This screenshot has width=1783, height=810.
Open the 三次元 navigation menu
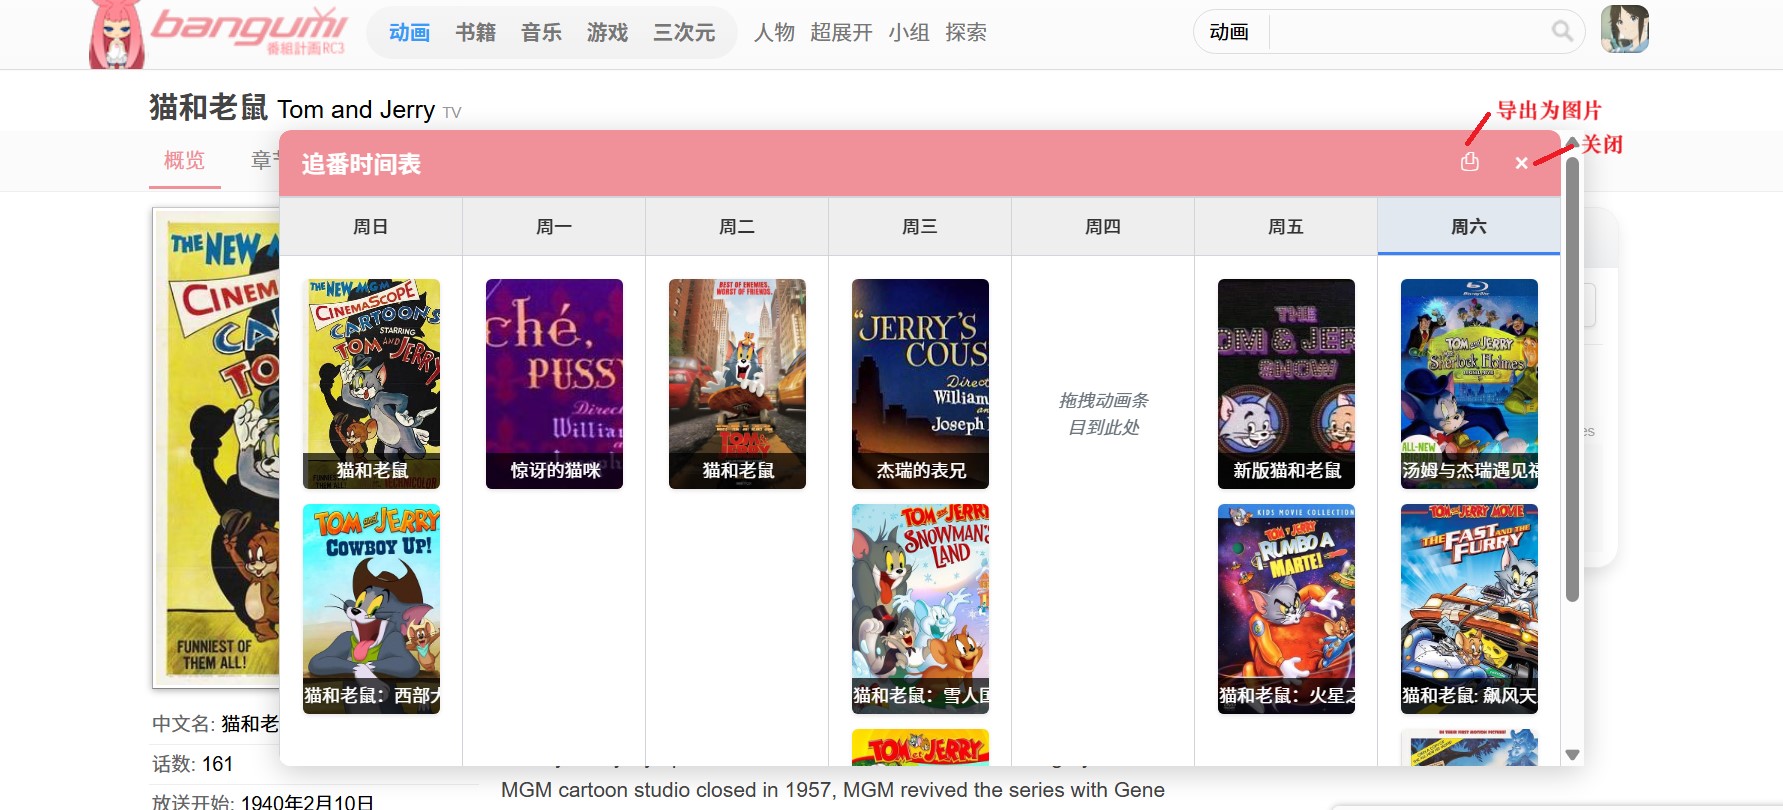(684, 33)
